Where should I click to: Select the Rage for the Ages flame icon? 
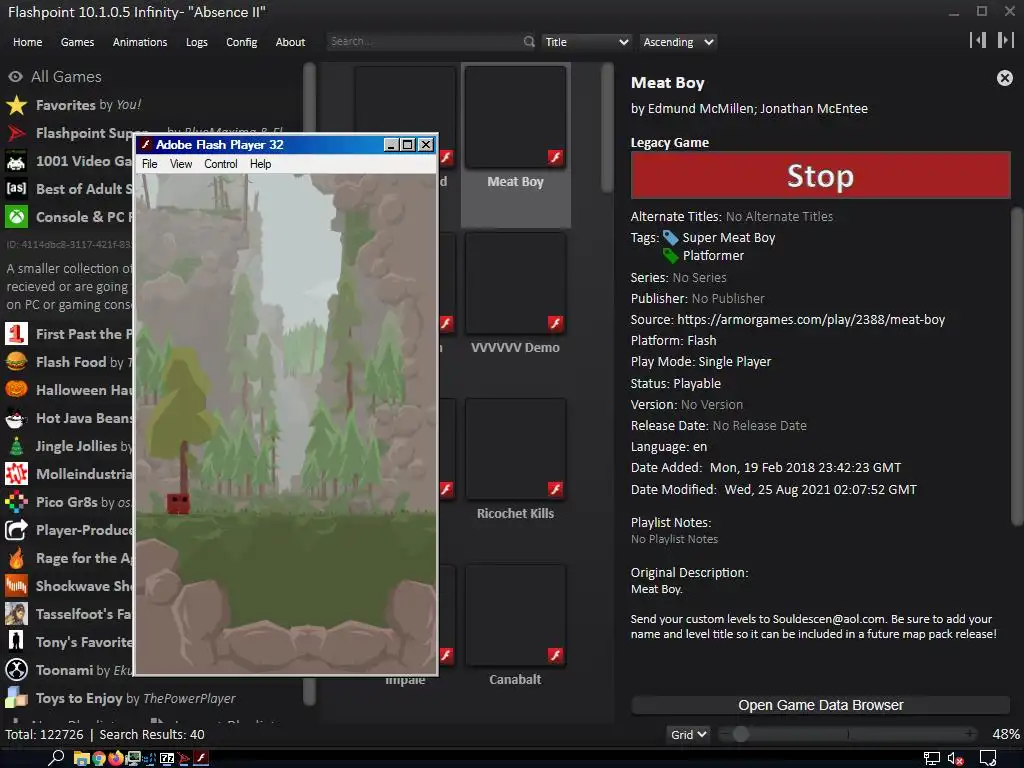coord(16,558)
